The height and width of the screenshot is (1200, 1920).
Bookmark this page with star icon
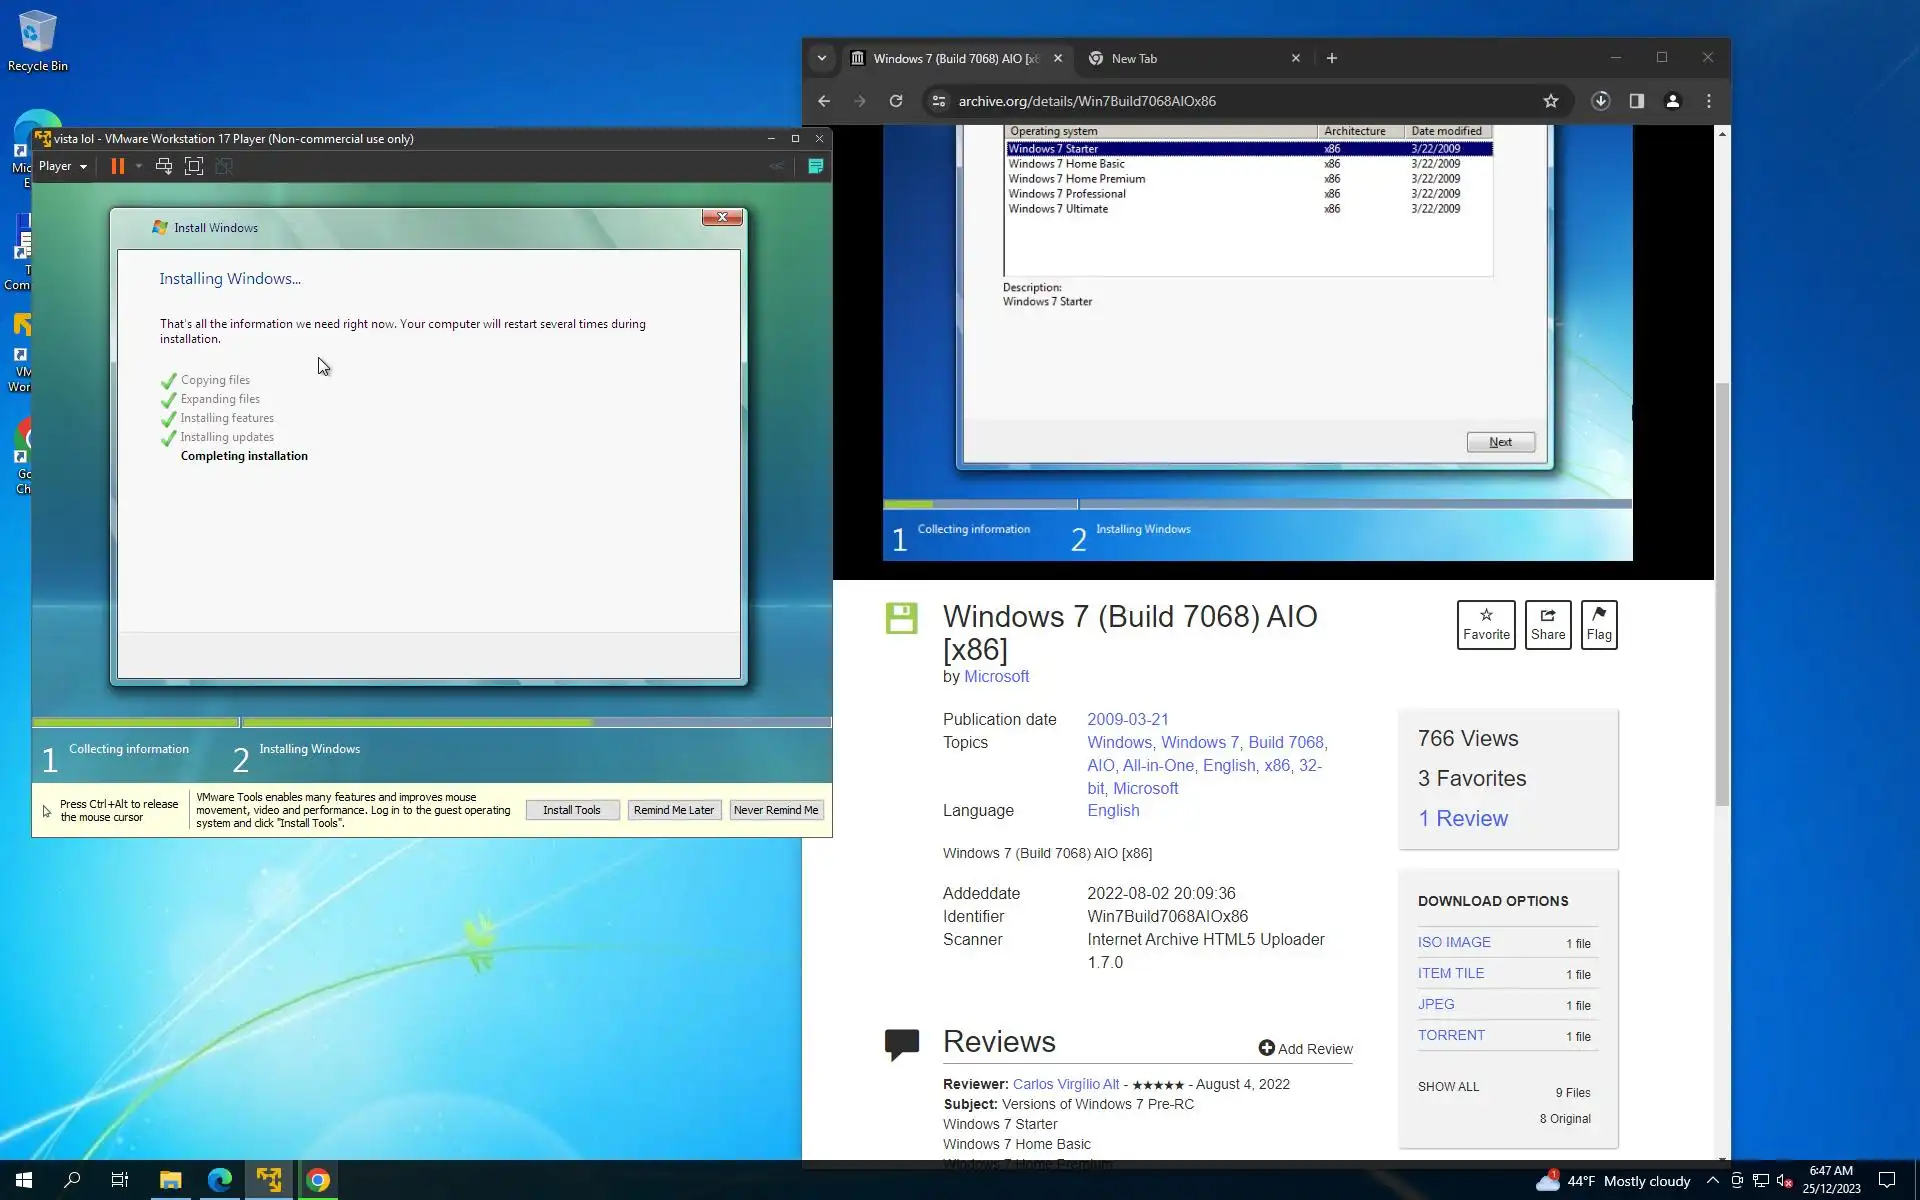coord(1550,101)
